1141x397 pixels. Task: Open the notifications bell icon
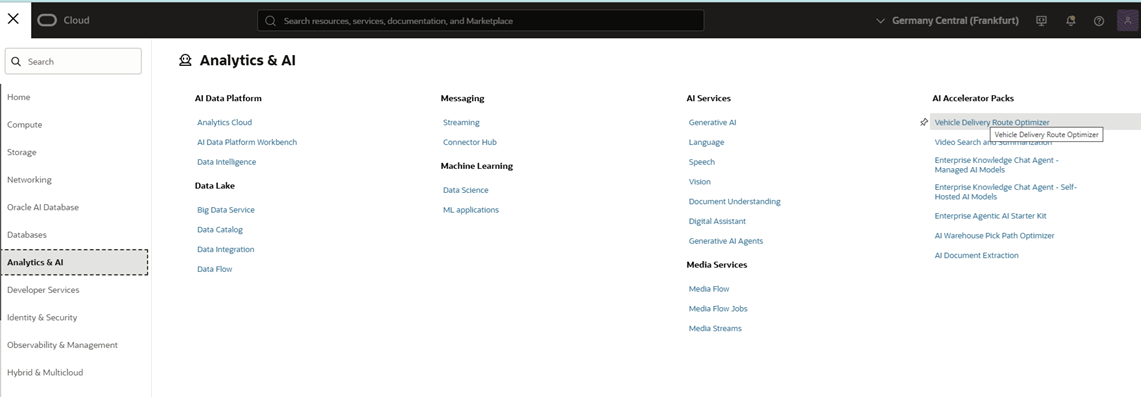[x=1070, y=21]
